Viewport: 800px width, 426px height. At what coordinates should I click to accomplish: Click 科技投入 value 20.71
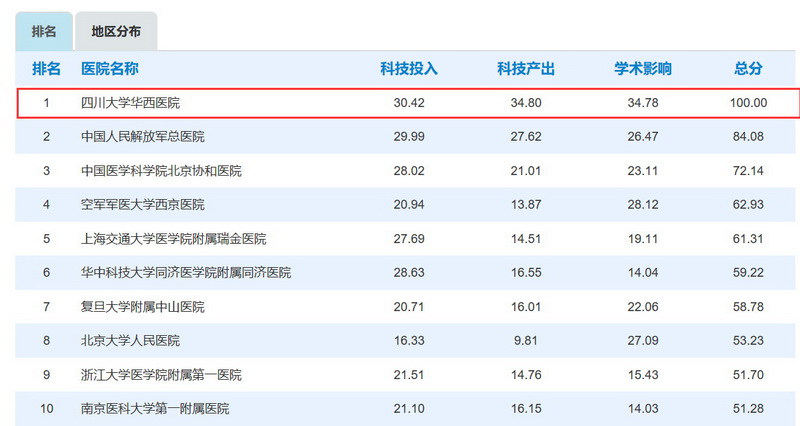pyautogui.click(x=409, y=307)
